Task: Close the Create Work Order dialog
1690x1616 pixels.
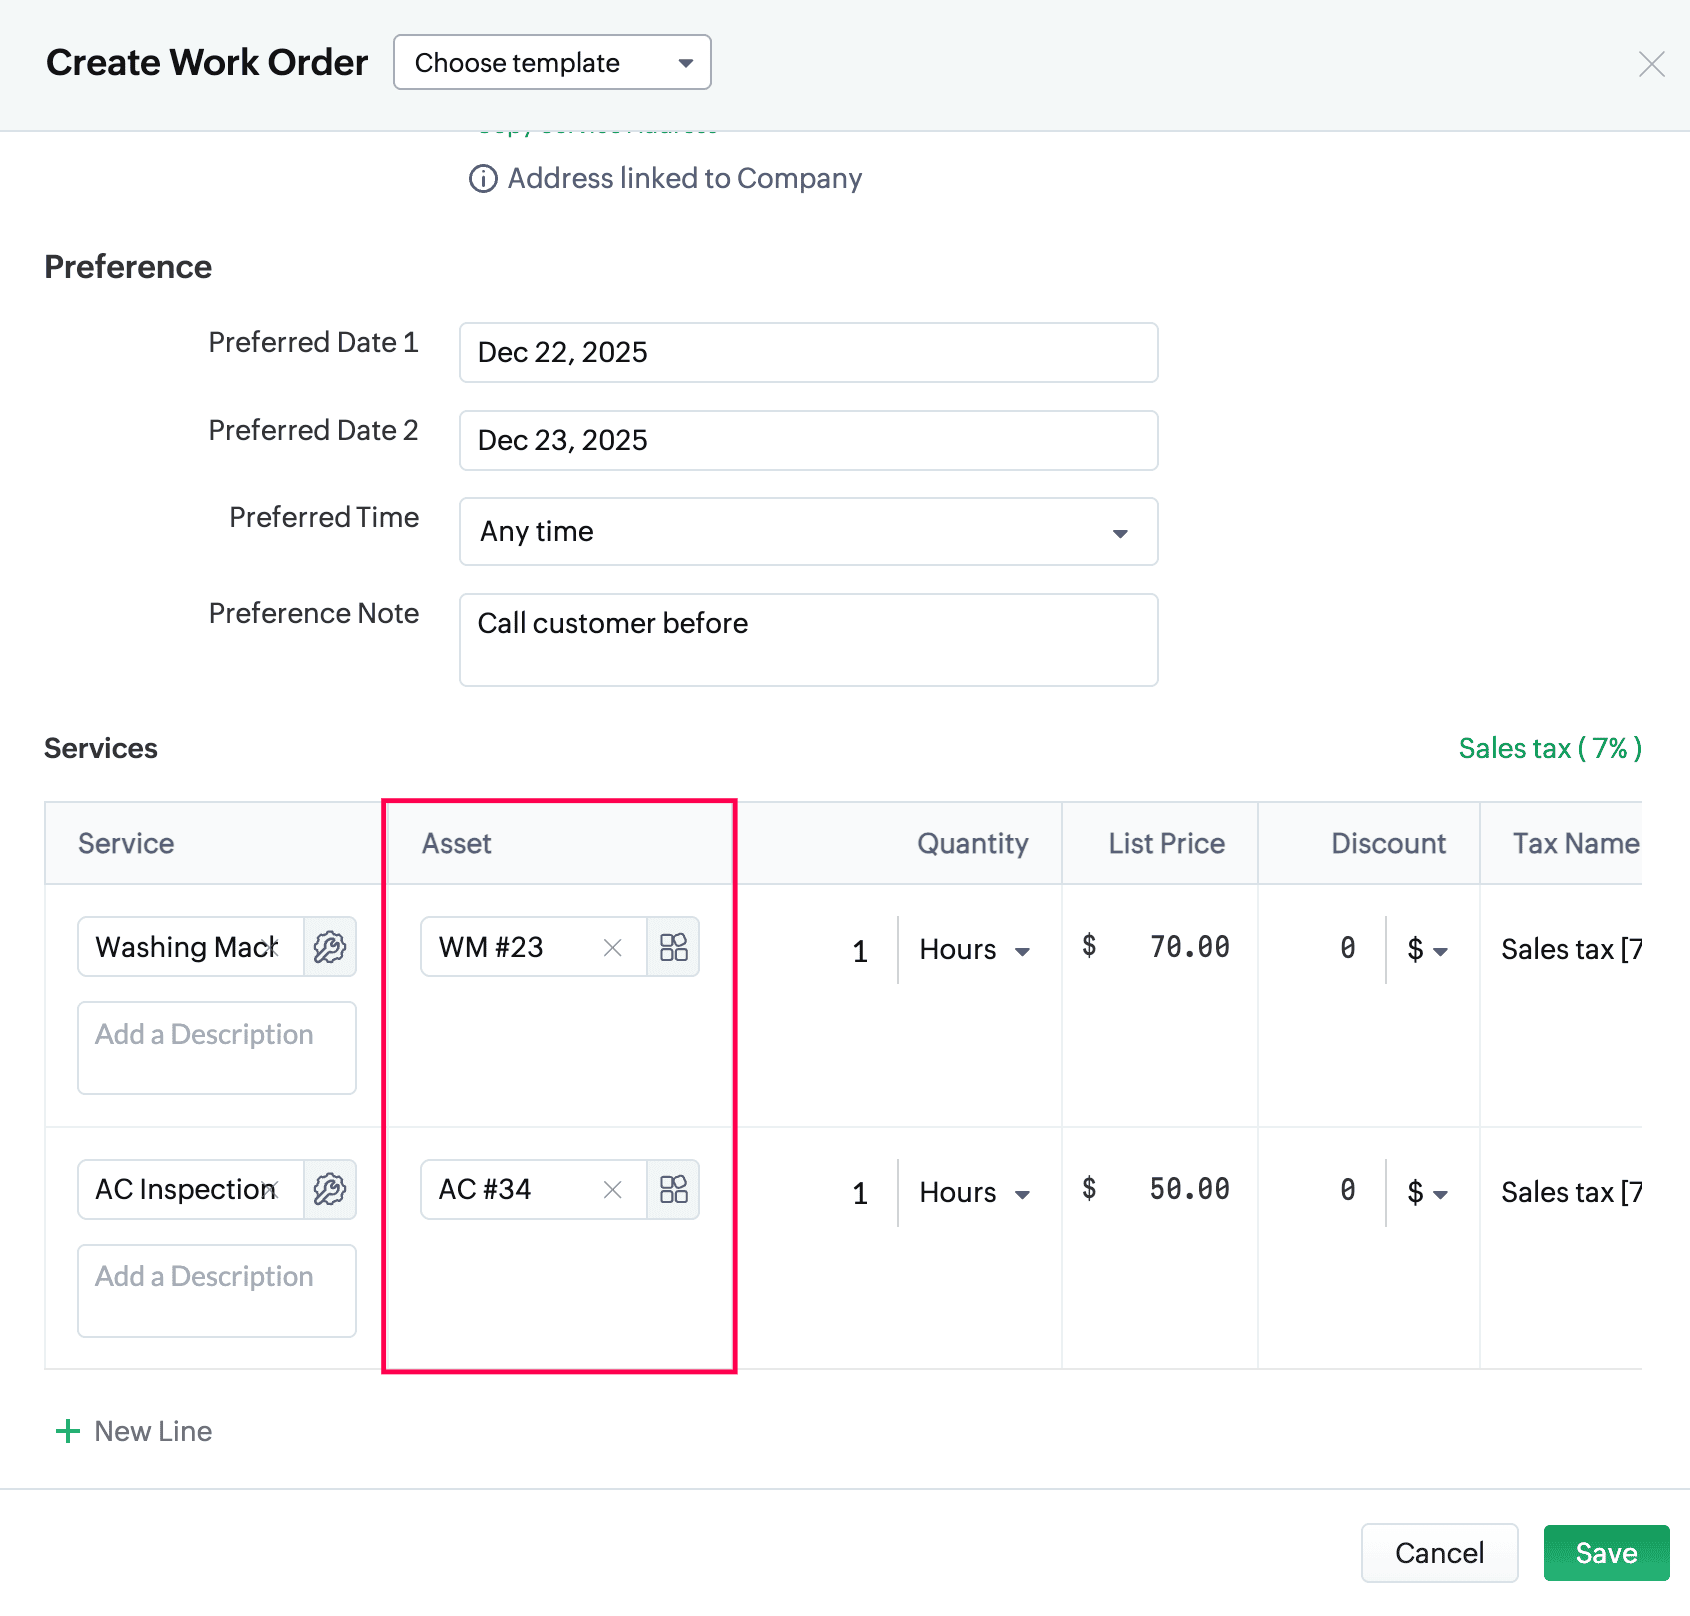Action: 1651,64
